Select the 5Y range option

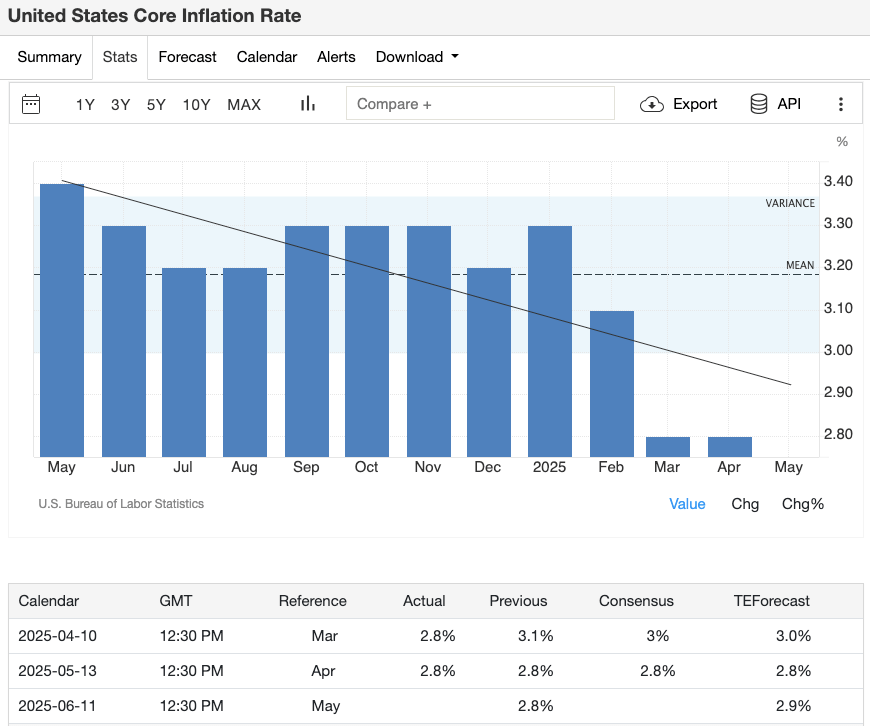pos(156,104)
